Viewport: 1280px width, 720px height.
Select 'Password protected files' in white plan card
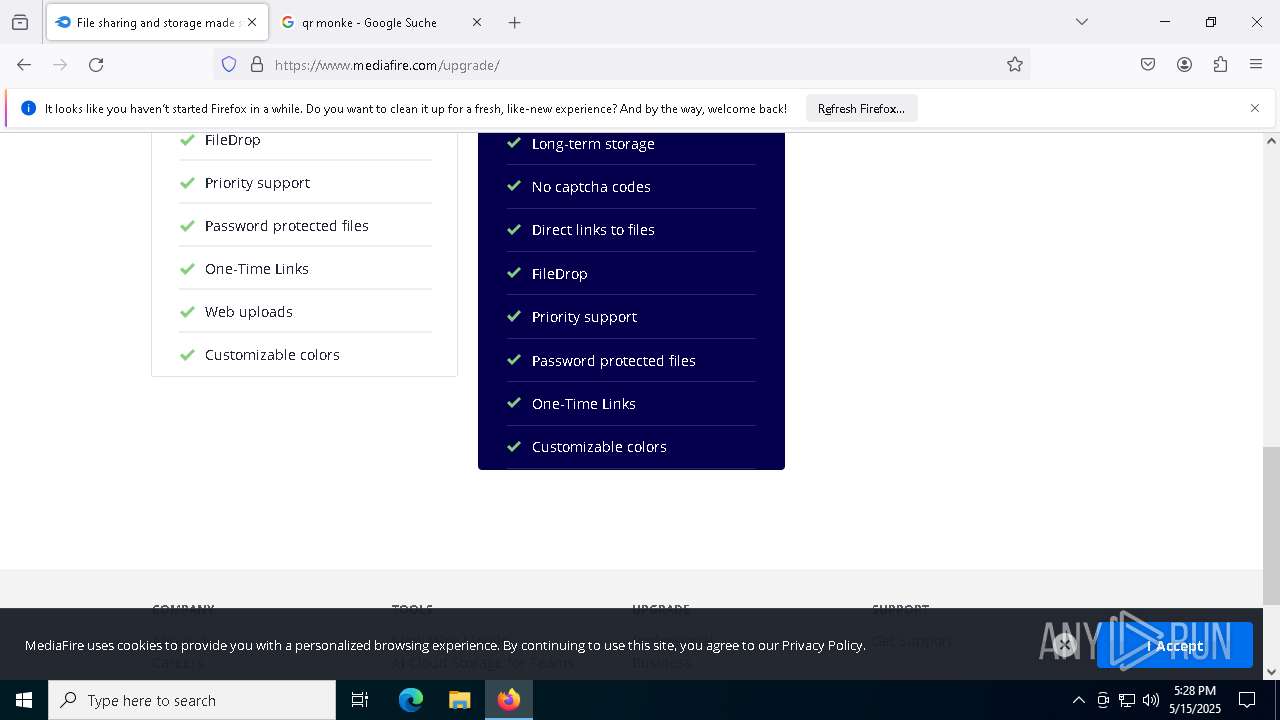point(287,226)
